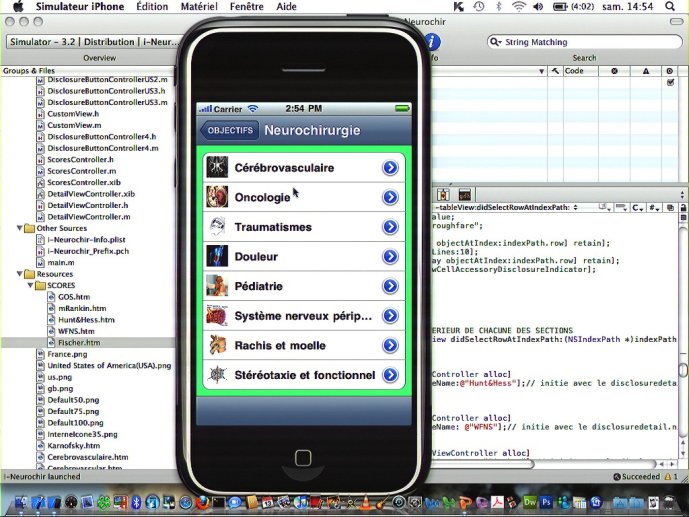Open Simulator - 3.2 Distribution overview popup
This screenshot has height=517, width=689.
tap(94, 42)
